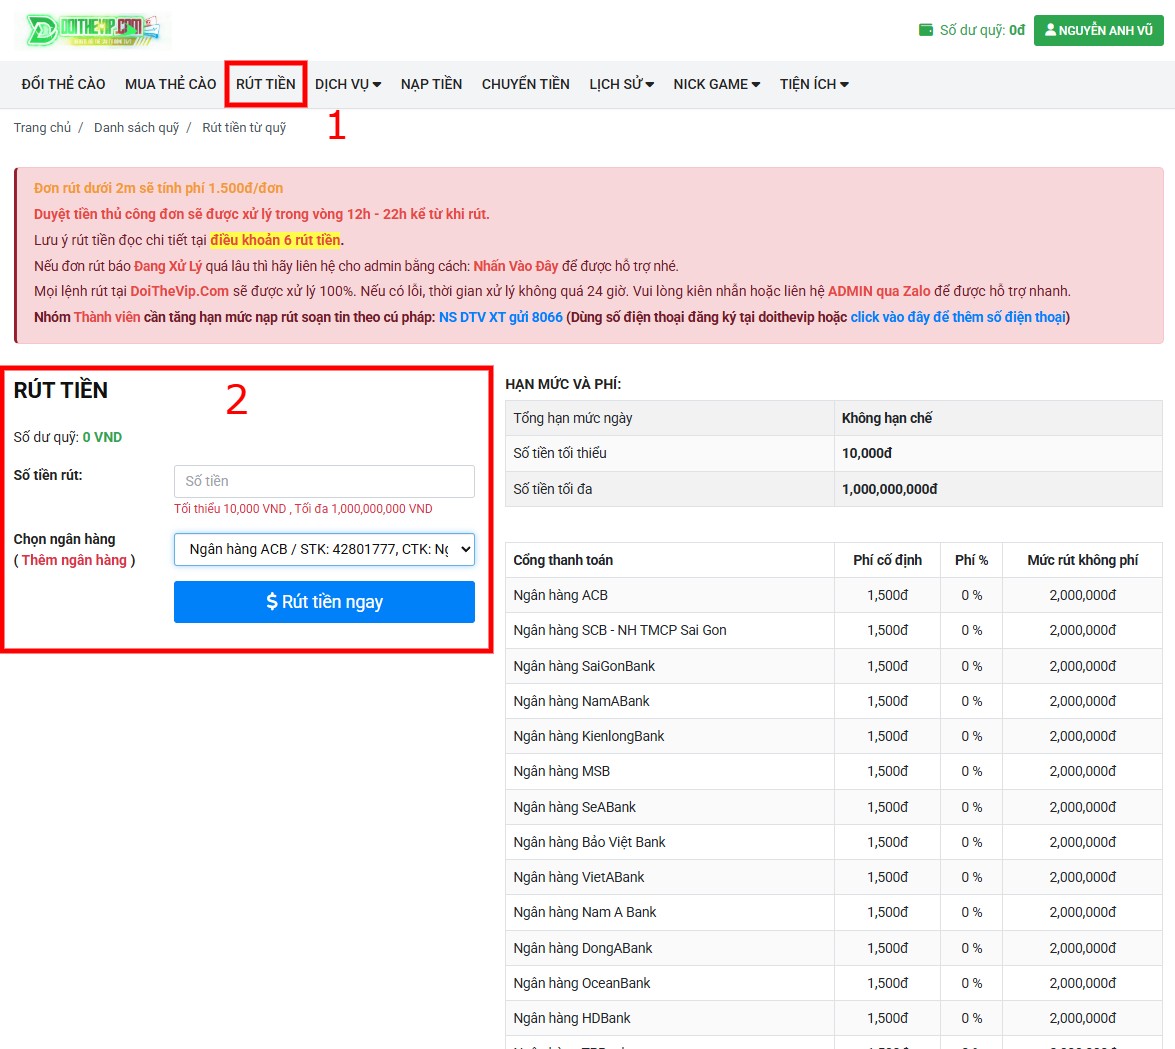The image size is (1175, 1049).
Task: Expand the TIỆN ÍCH dropdown menu
Action: pos(814,84)
